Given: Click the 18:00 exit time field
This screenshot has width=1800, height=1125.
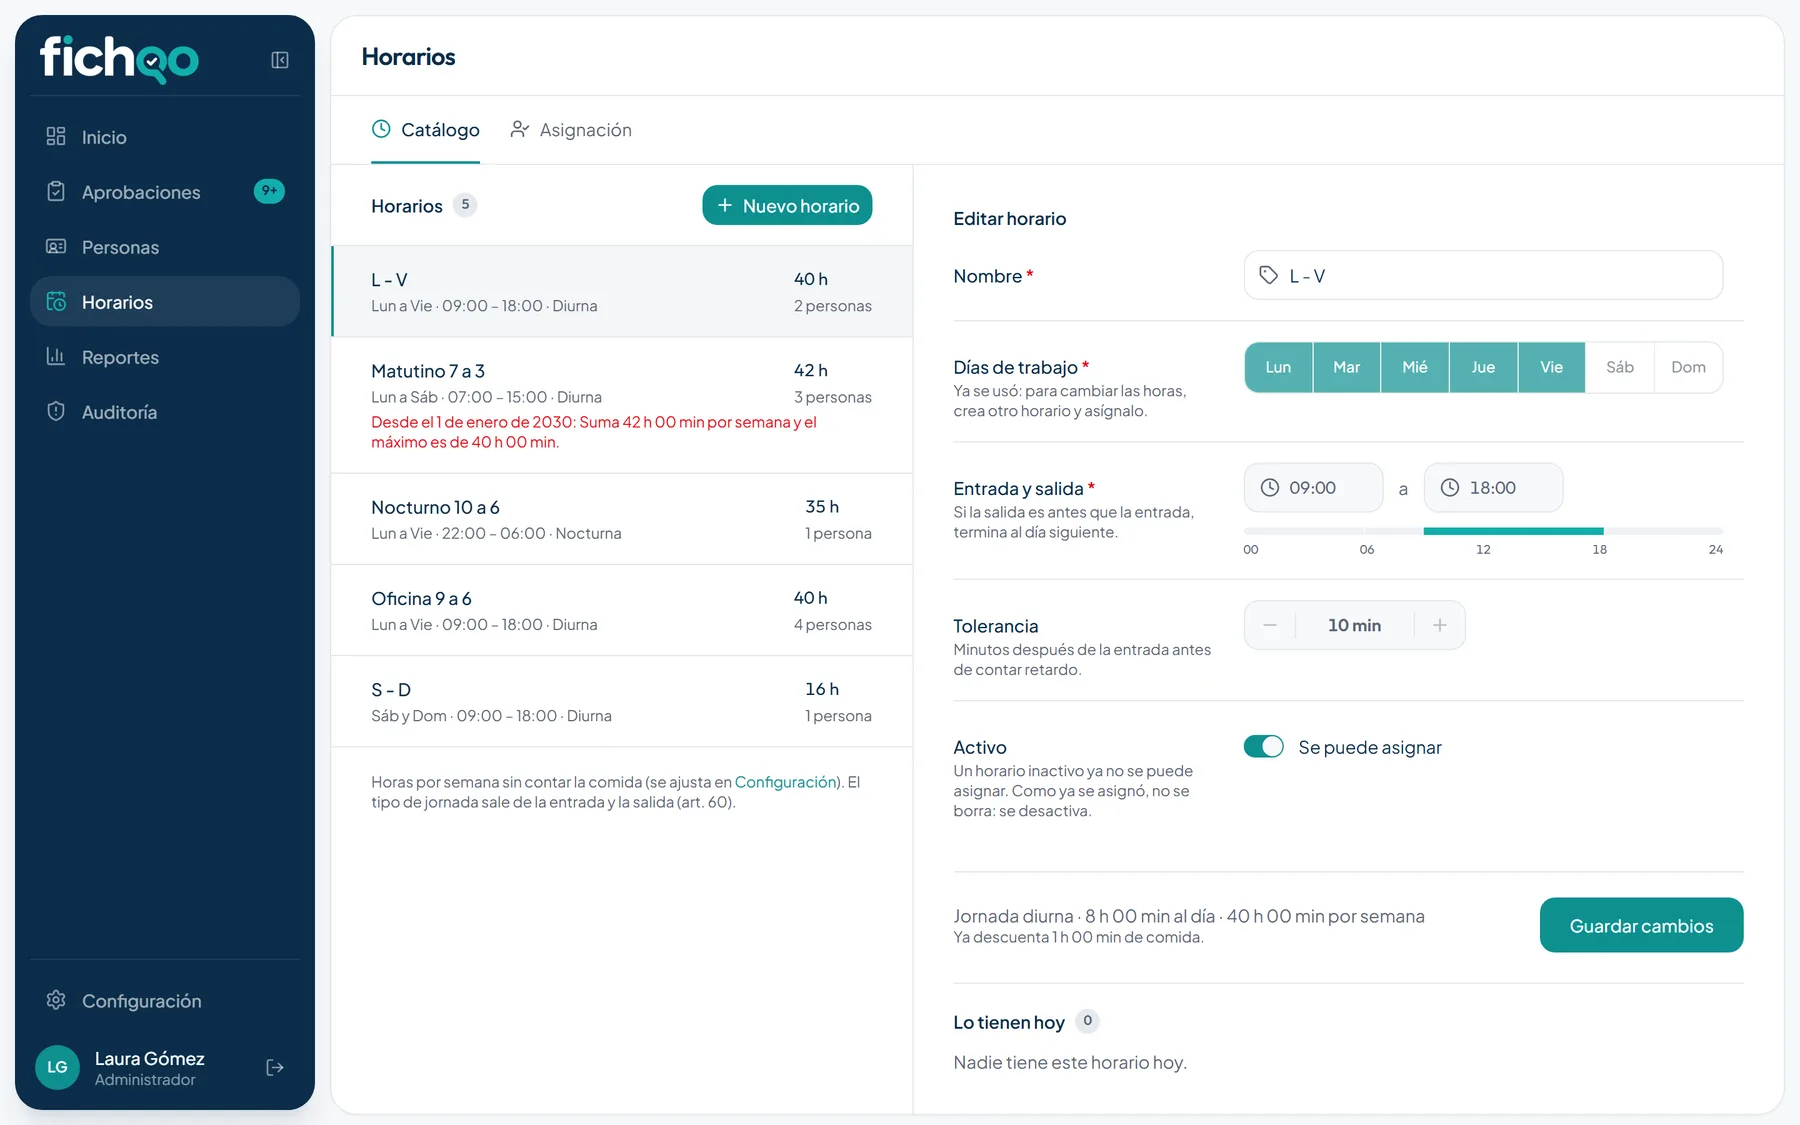Looking at the screenshot, I should click(x=1493, y=487).
